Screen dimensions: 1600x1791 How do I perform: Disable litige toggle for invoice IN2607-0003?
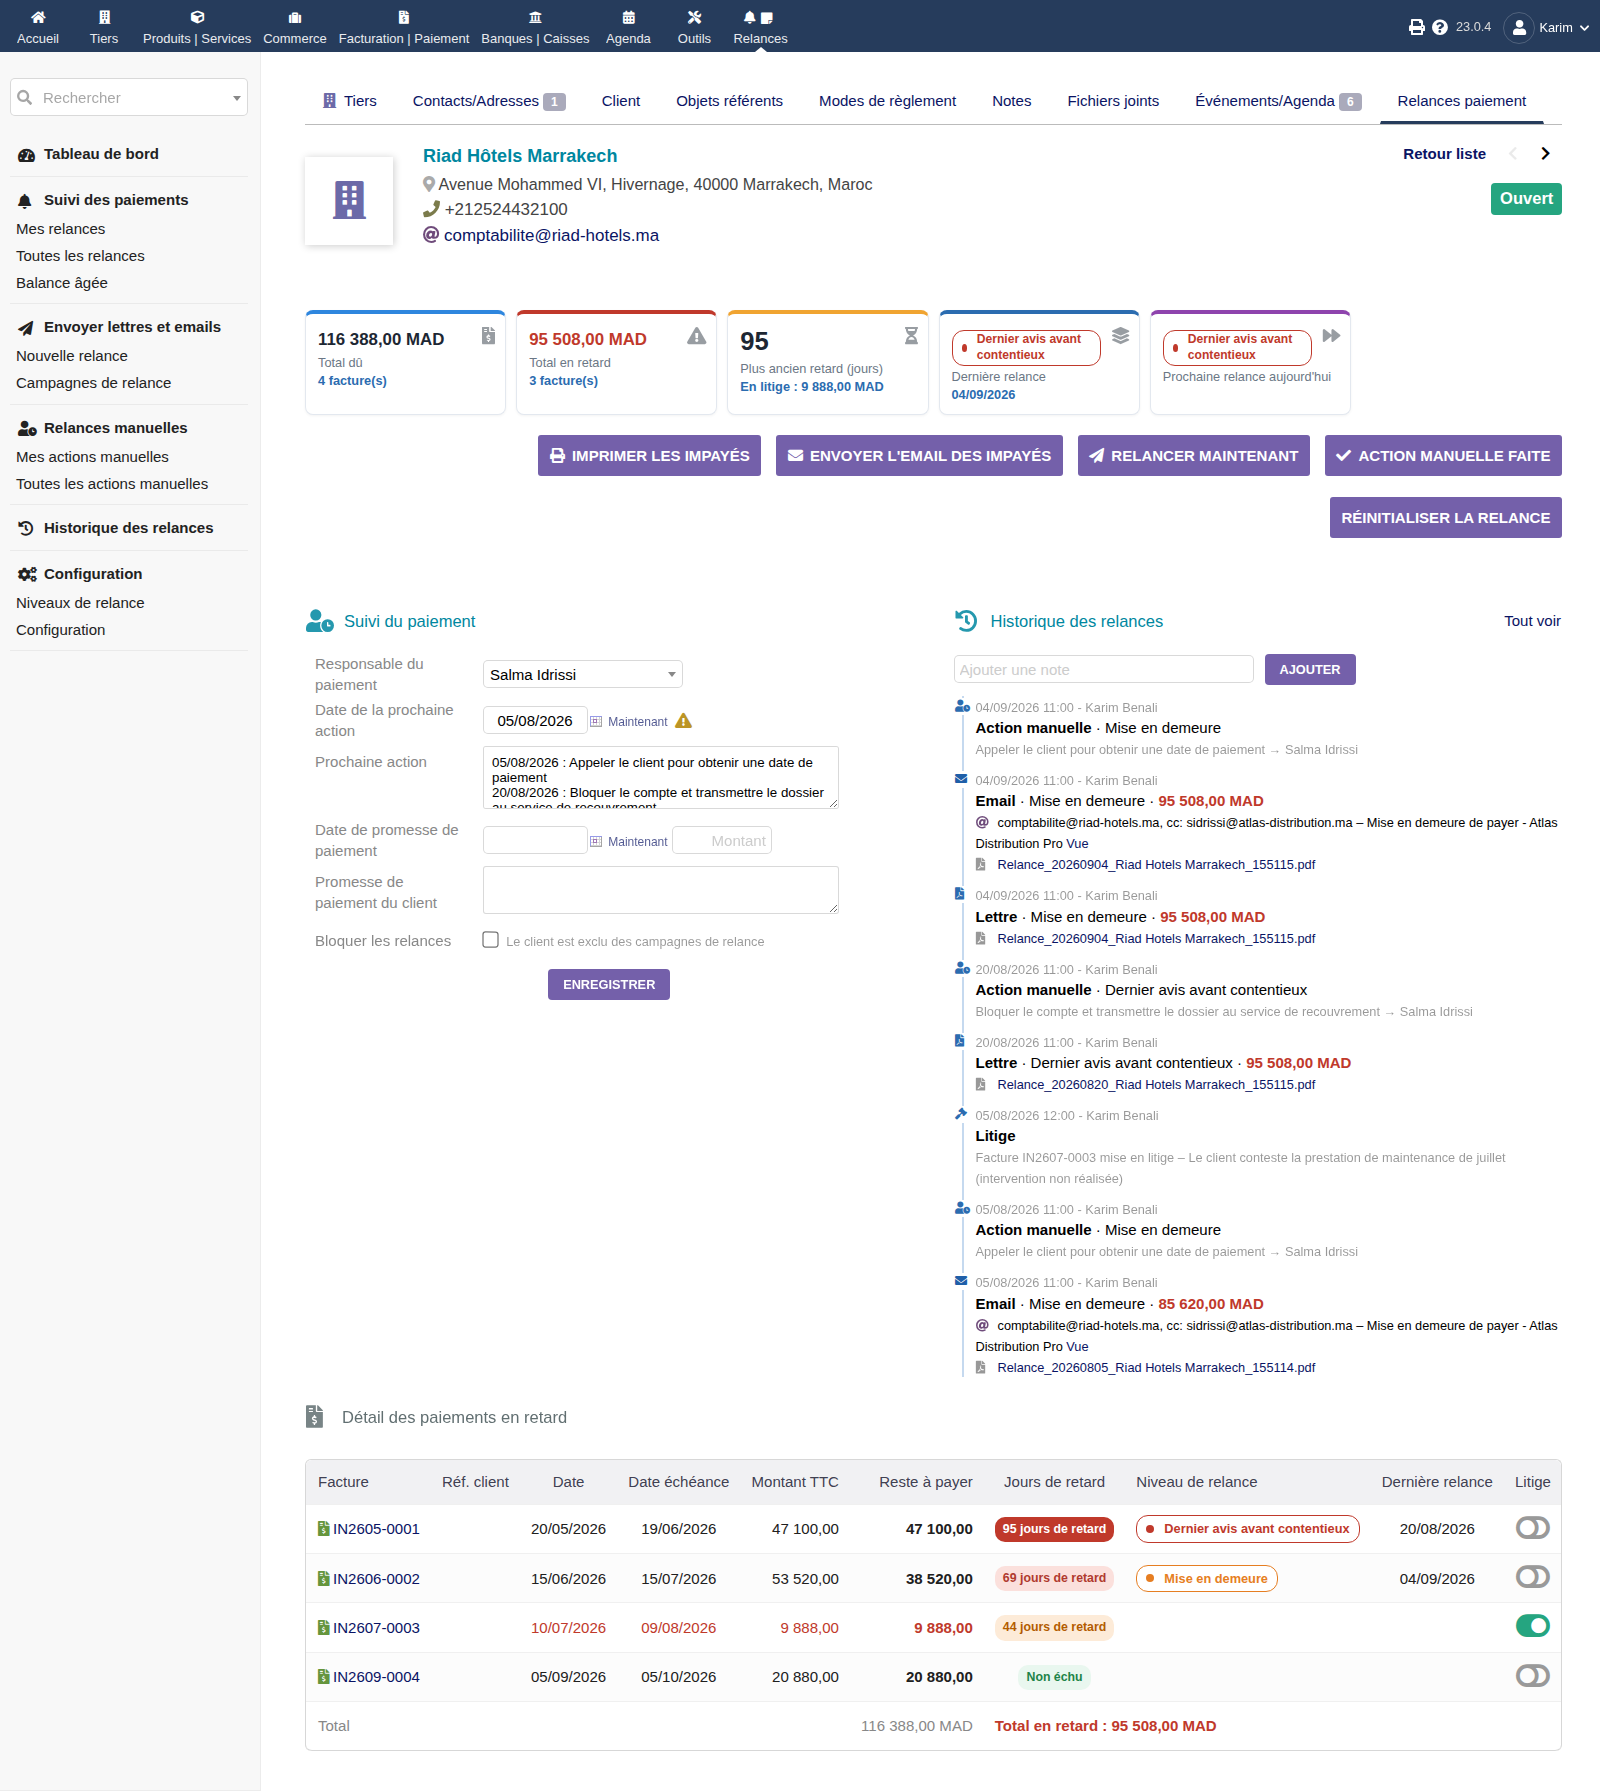[1532, 1626]
